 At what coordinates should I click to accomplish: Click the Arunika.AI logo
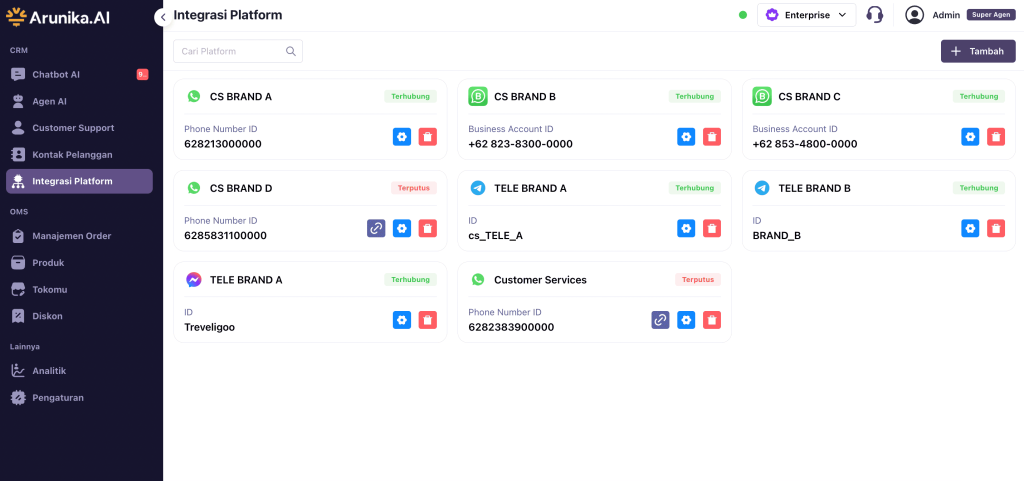pos(57,17)
